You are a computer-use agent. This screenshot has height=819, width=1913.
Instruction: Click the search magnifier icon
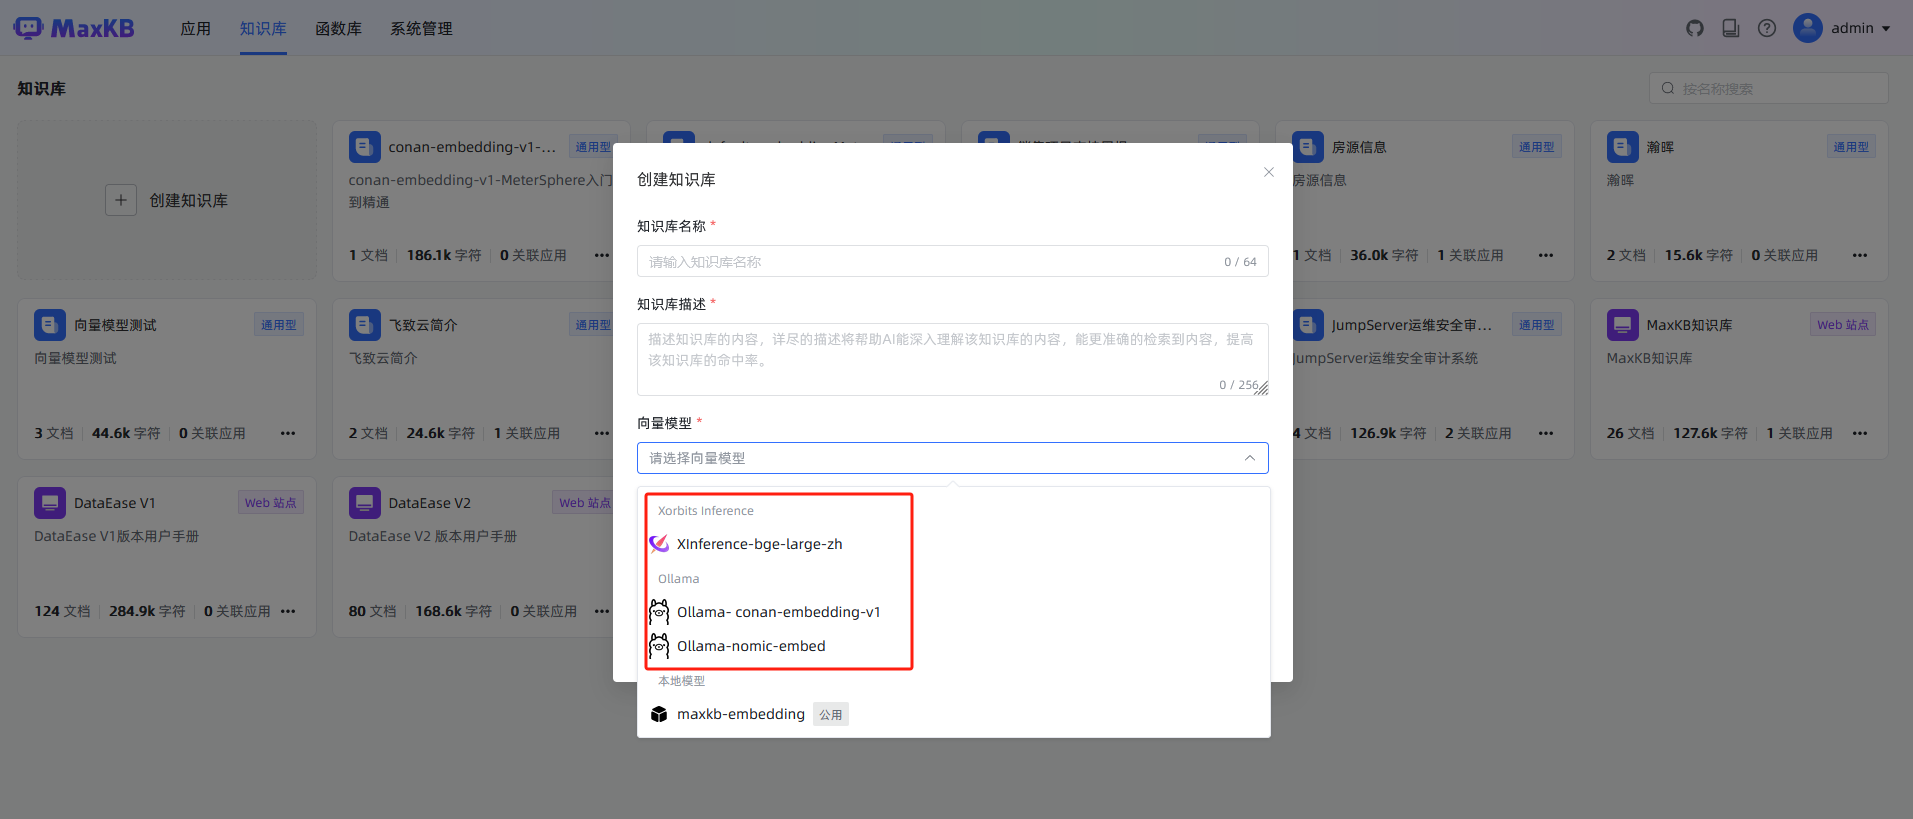tap(1668, 88)
